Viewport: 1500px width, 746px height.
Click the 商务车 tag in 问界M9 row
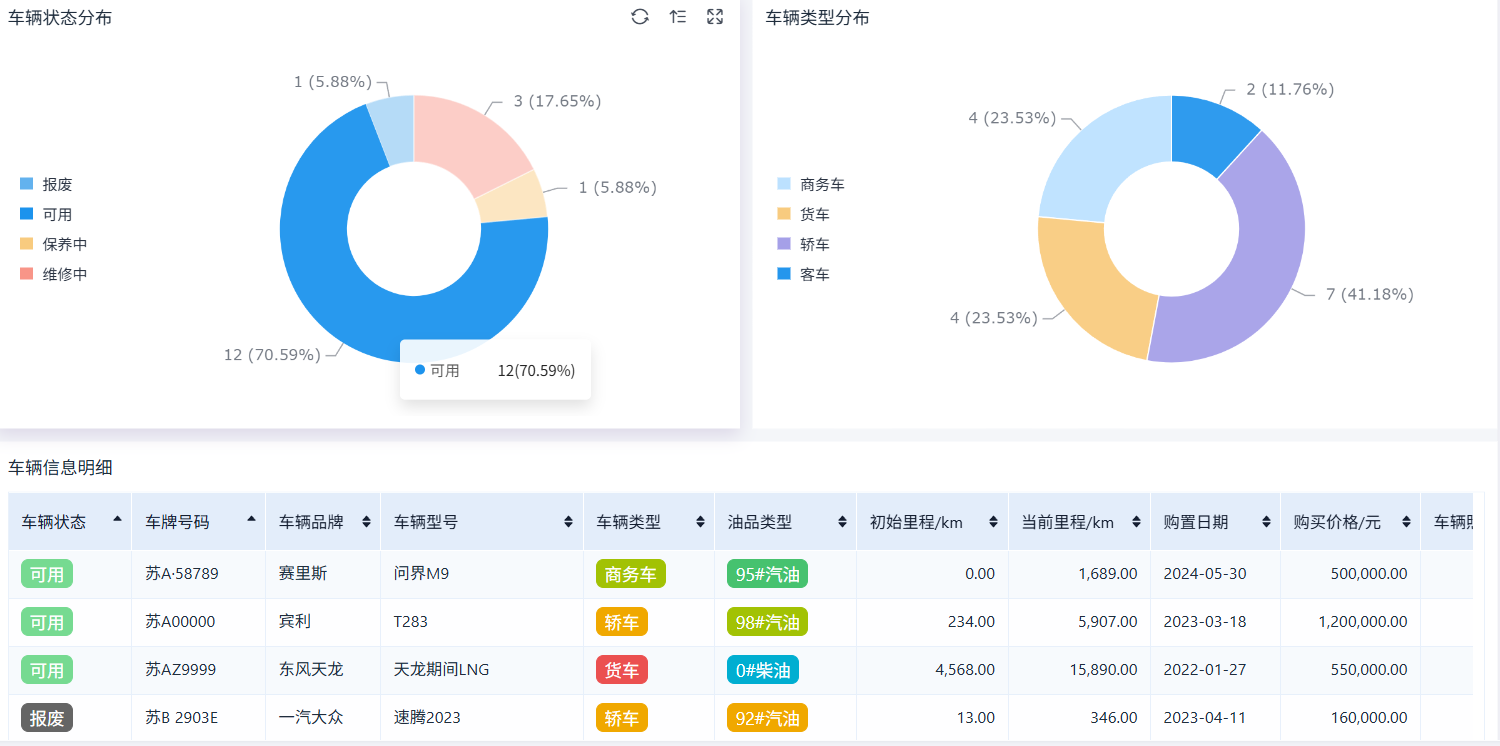[630, 574]
